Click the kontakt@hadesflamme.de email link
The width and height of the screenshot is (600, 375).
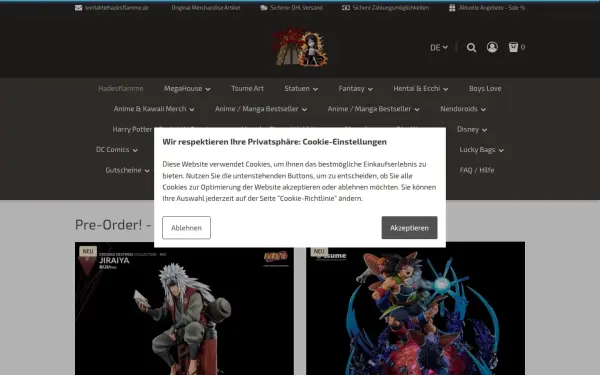click(117, 8)
